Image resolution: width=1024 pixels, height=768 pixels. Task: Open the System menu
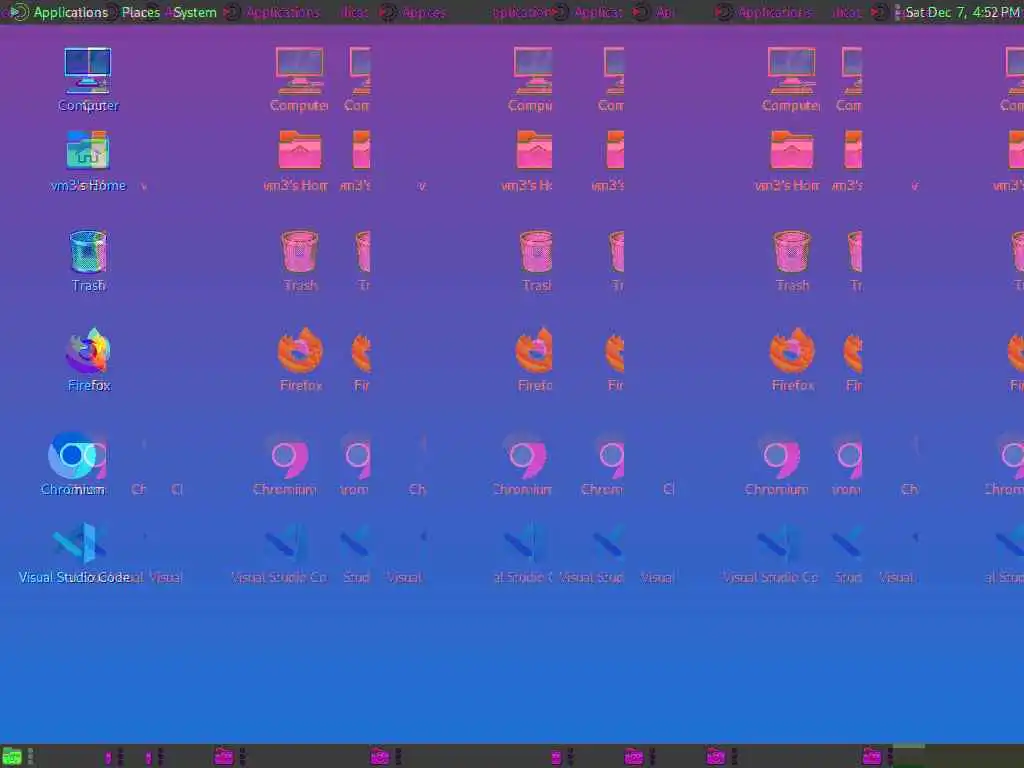point(195,12)
